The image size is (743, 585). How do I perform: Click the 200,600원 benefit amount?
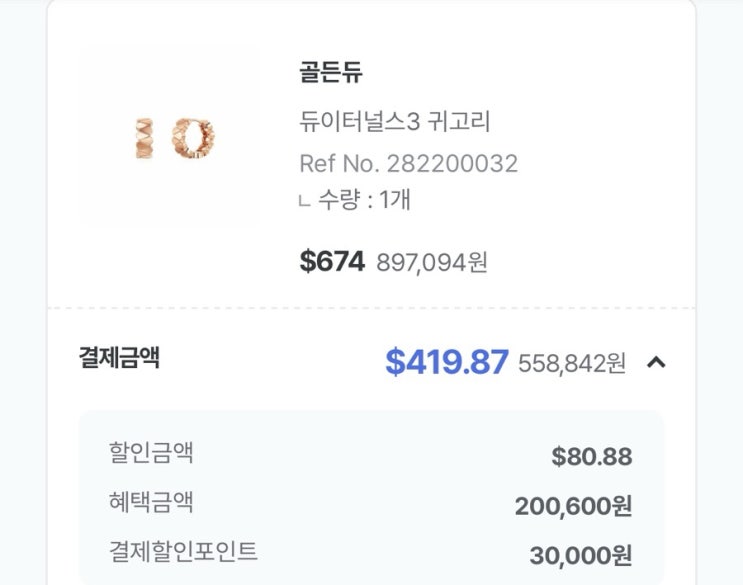(573, 507)
